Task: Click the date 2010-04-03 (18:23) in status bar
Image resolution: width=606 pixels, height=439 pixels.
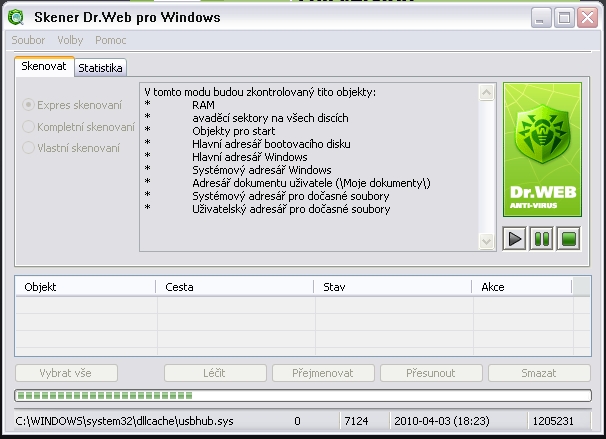Action: click(442, 421)
